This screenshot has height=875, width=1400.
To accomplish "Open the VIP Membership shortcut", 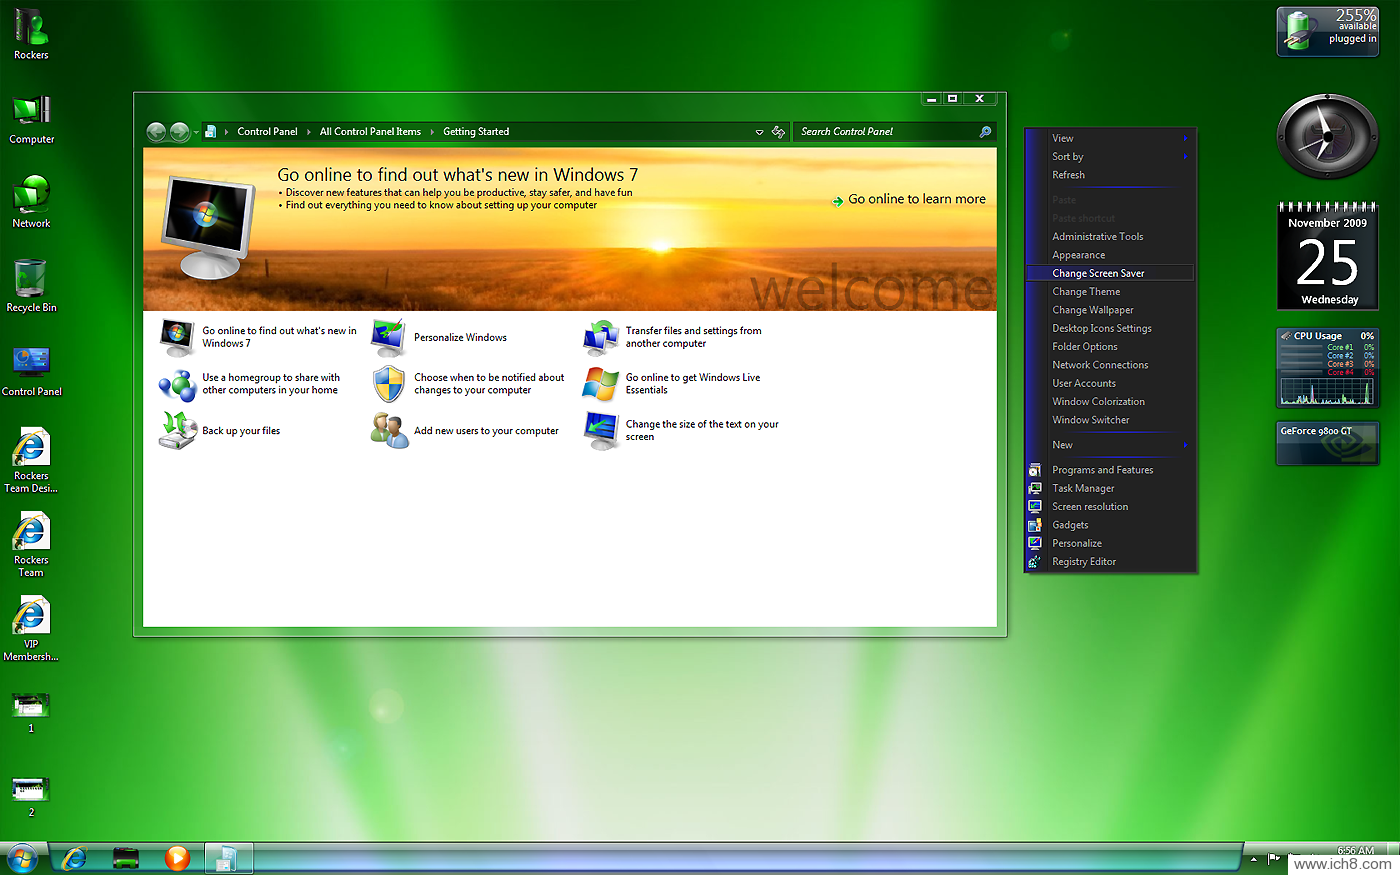I will click(x=31, y=629).
